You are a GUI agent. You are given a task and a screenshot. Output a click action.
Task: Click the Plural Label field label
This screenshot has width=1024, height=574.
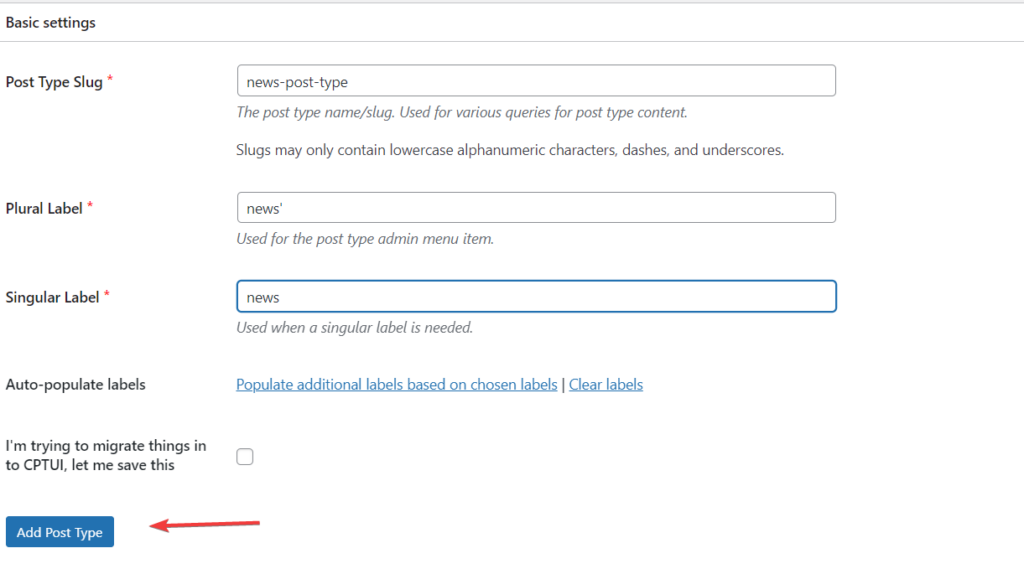[x=44, y=208]
